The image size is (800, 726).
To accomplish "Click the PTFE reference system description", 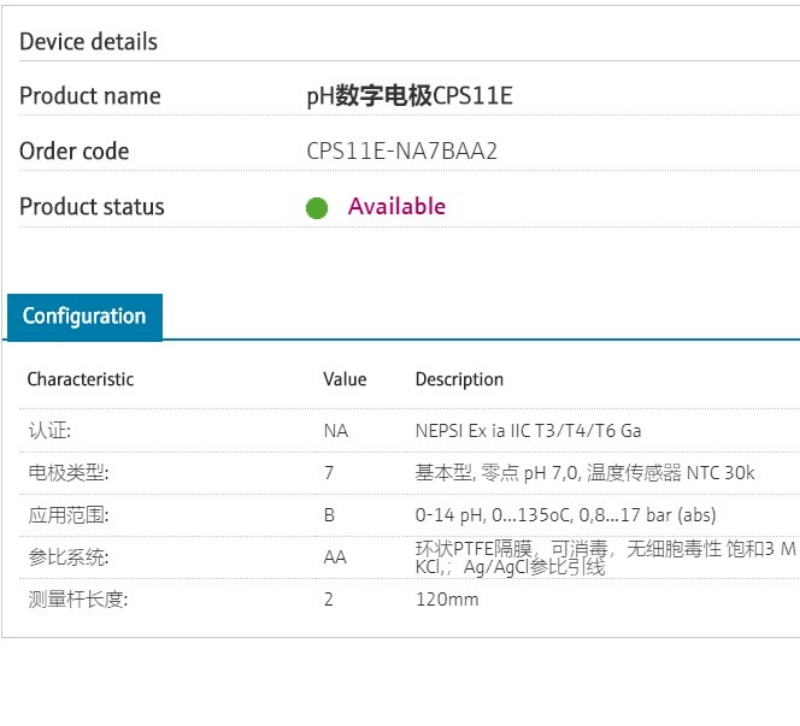I will pos(605,558).
